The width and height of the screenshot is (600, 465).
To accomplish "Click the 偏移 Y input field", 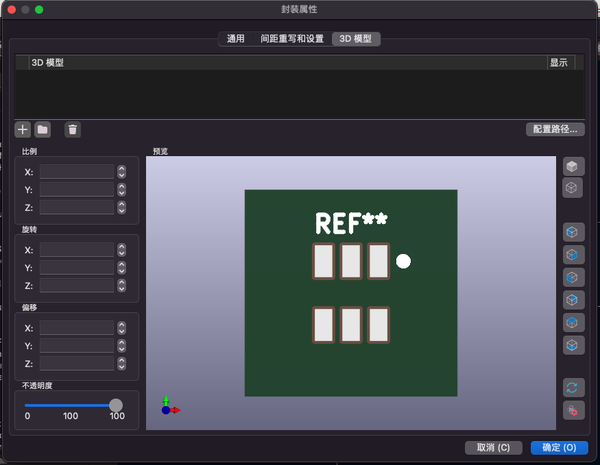I will pyautogui.click(x=77, y=346).
